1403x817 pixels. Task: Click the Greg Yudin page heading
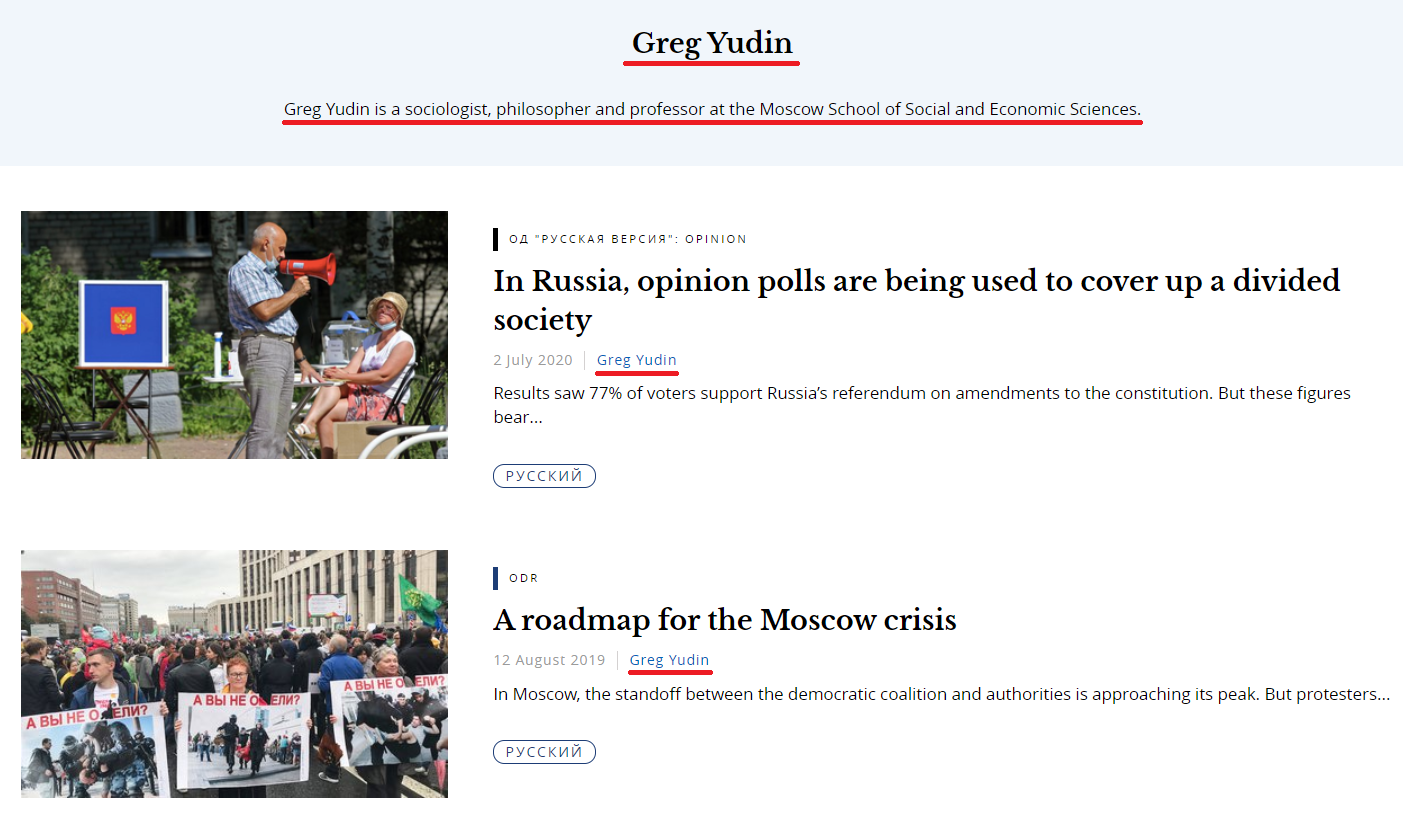coord(712,43)
